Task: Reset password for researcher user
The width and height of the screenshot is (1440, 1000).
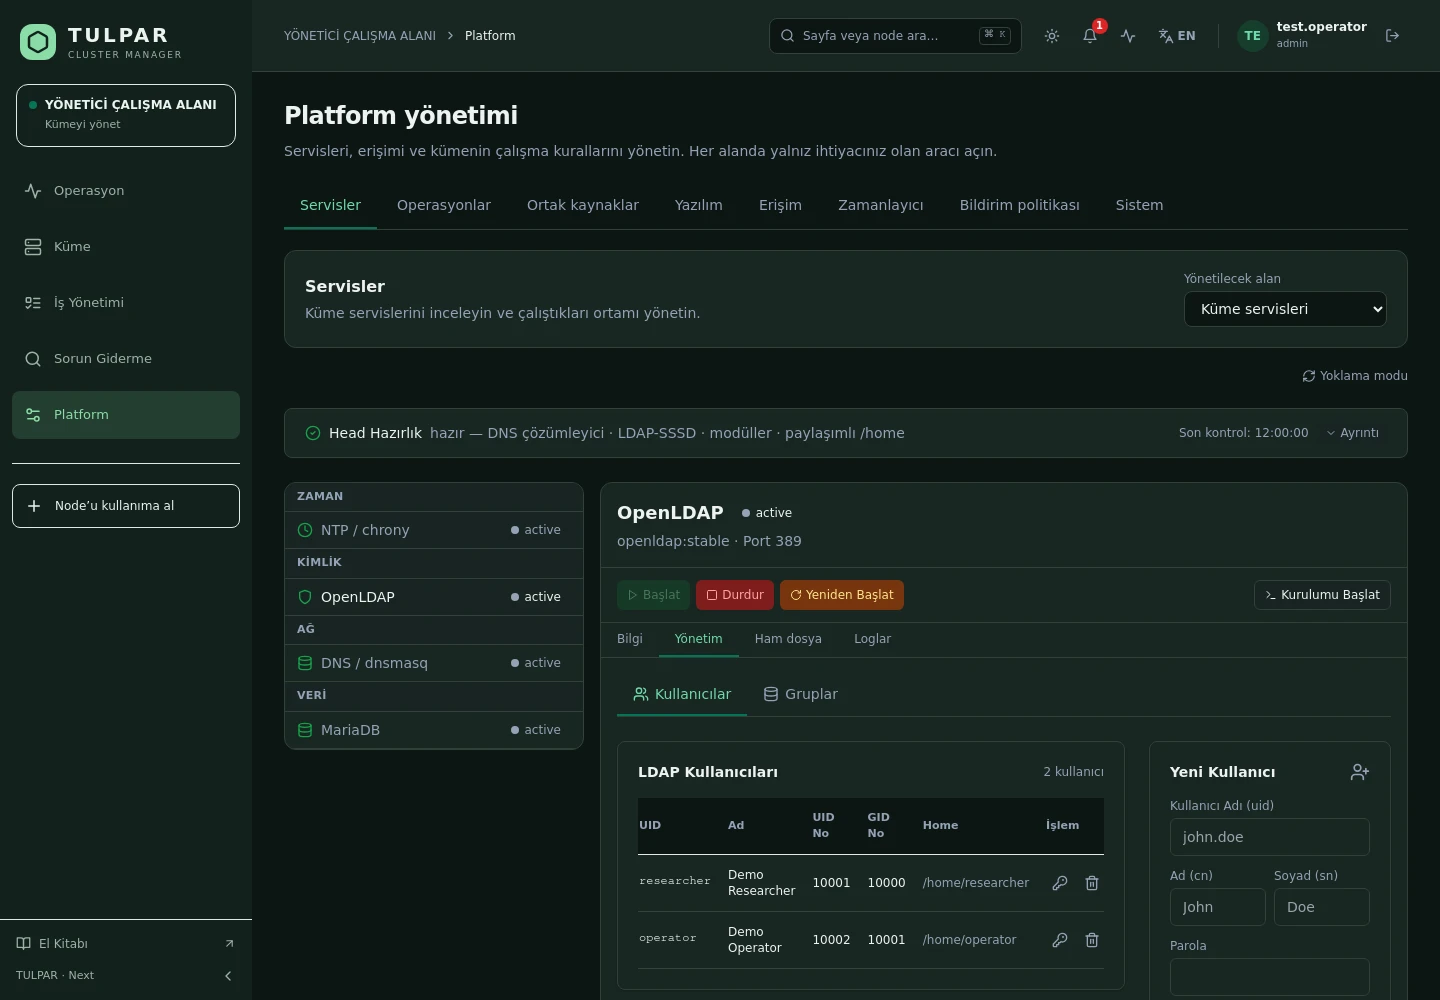Action: (x=1060, y=883)
